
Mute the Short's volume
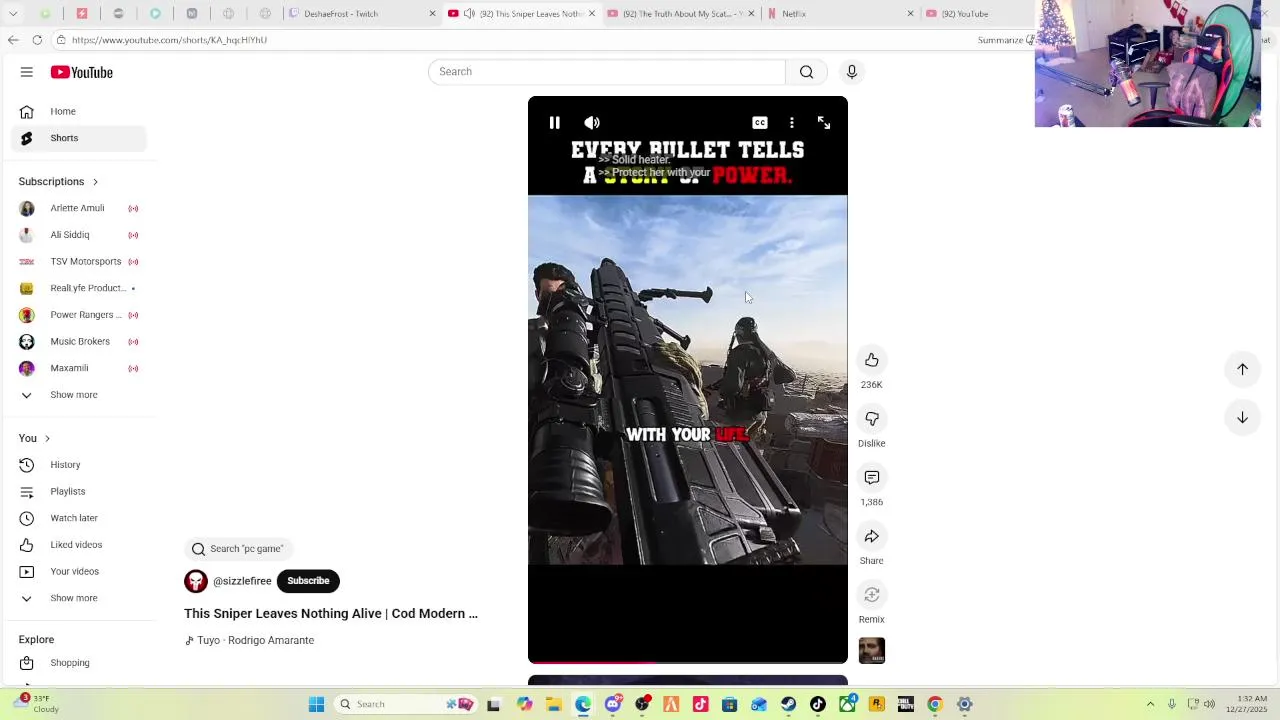tap(592, 123)
